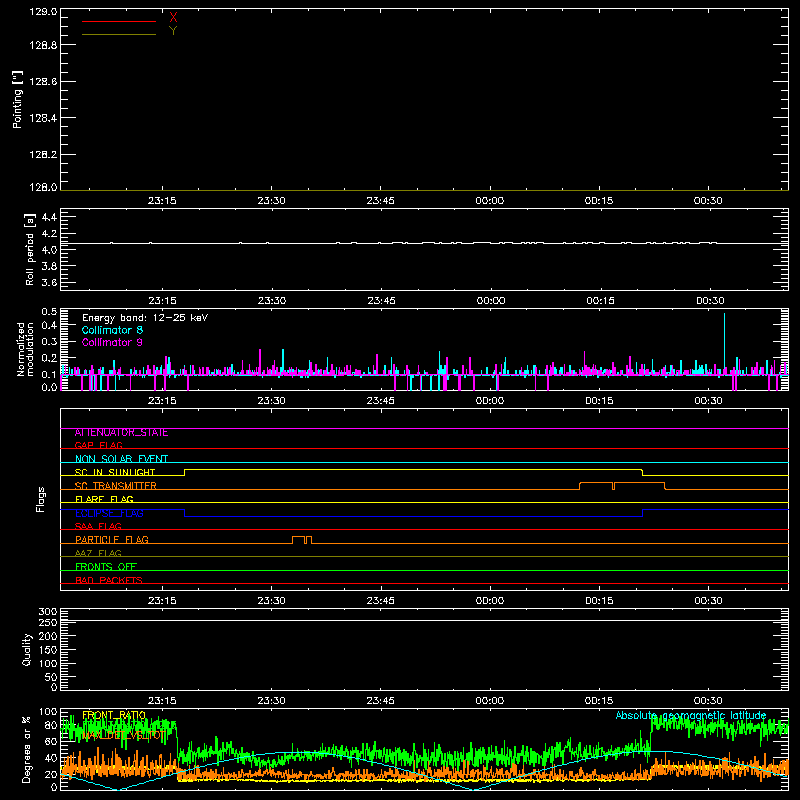The height and width of the screenshot is (800, 800).
Task: Click the Pointing axis title
Action: pos(18,100)
